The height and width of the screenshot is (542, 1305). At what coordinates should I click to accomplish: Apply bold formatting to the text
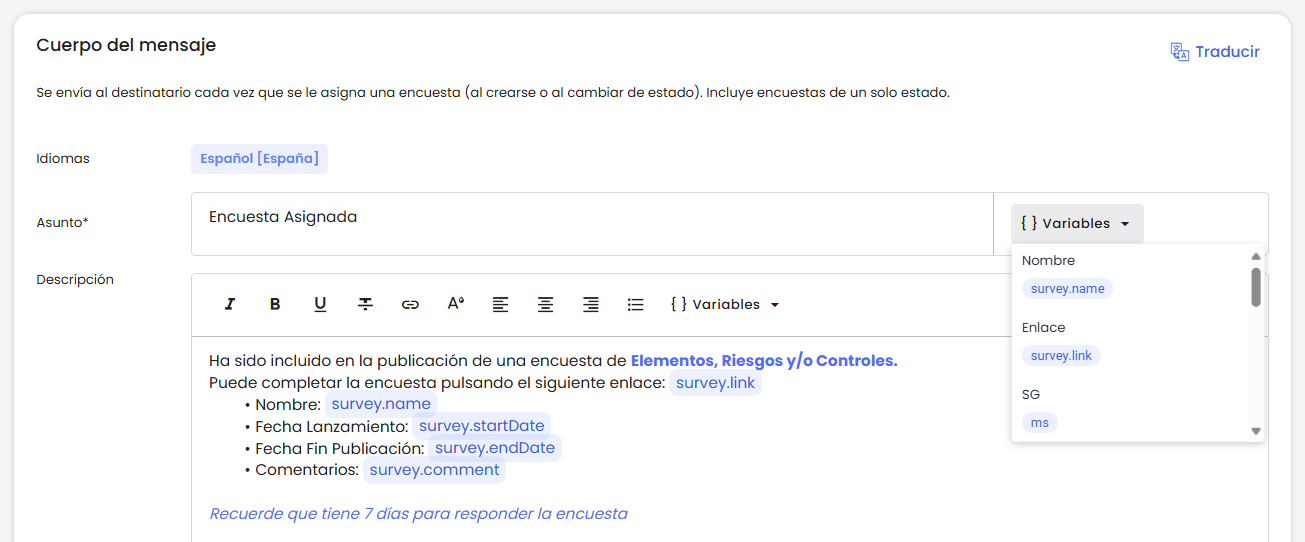click(x=275, y=305)
